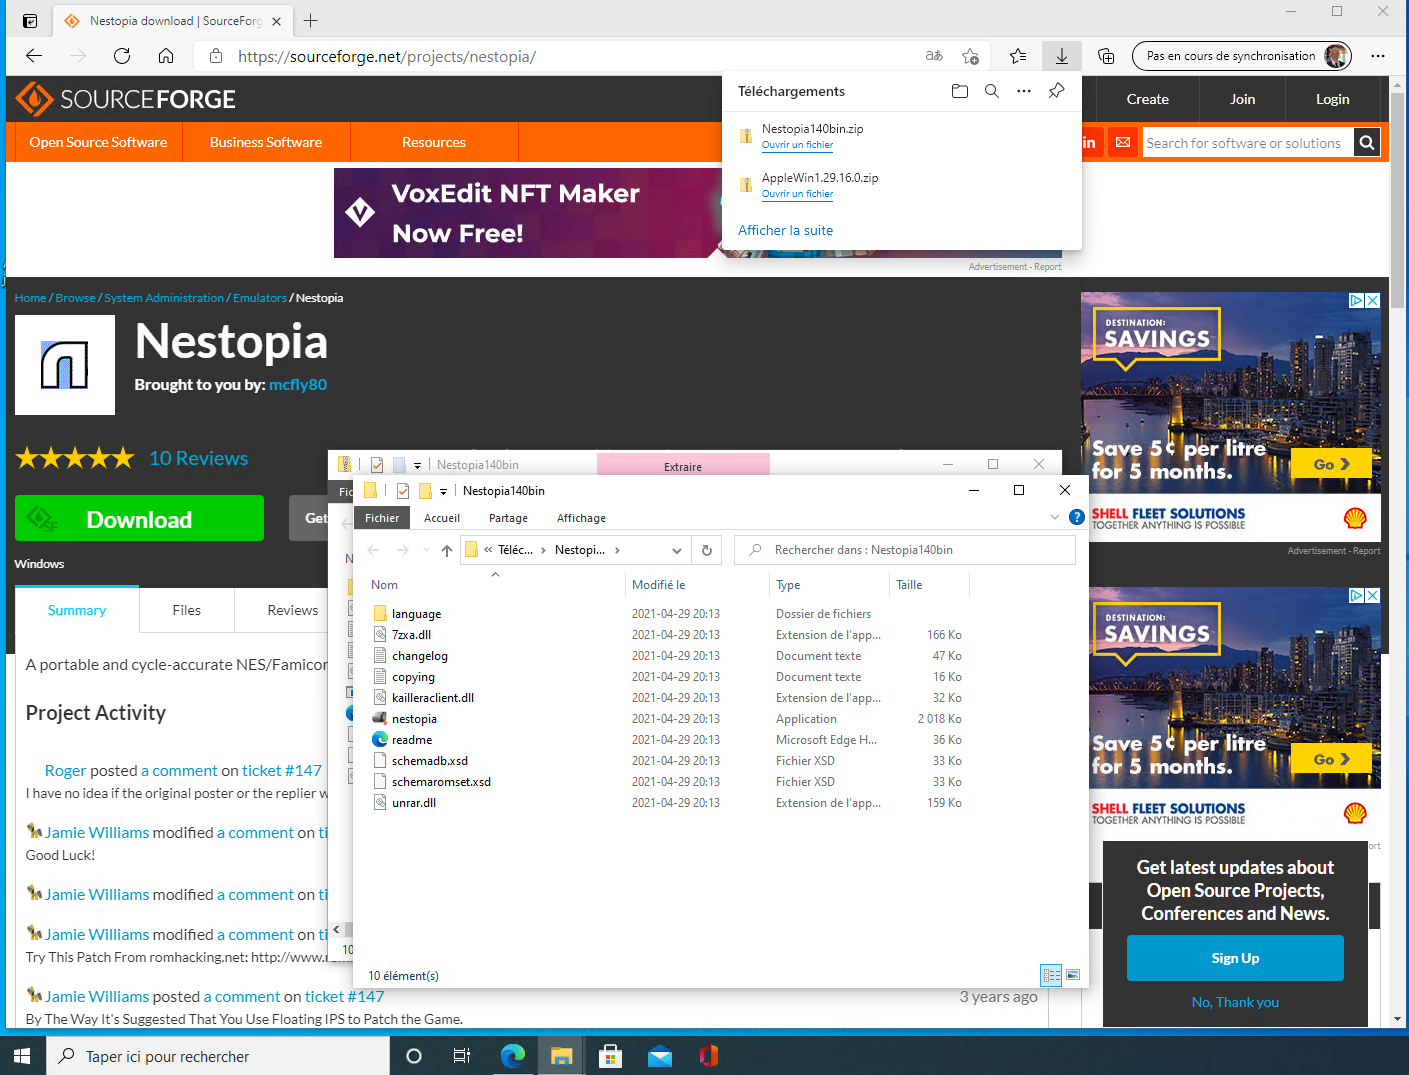Open more options in the Téléchargements panel
The image size is (1409, 1075).
[1024, 91]
